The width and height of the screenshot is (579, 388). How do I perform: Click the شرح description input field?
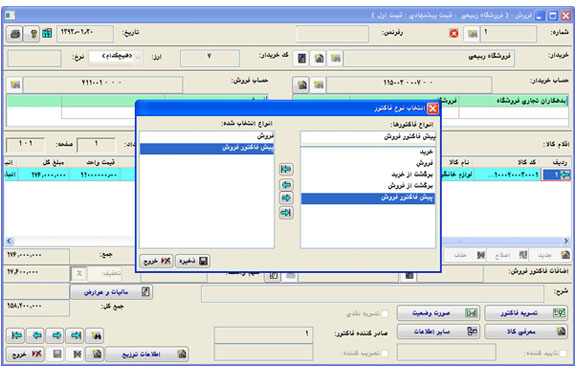click(372, 294)
